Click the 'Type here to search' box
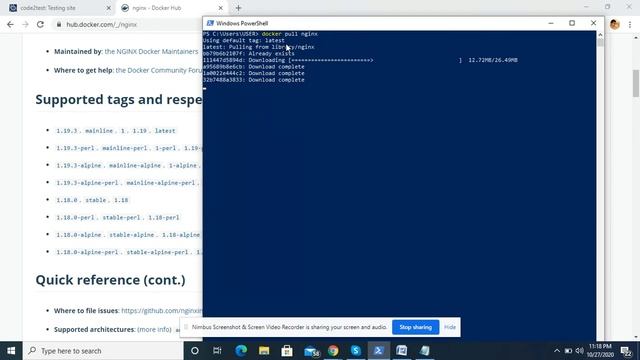 (103, 351)
